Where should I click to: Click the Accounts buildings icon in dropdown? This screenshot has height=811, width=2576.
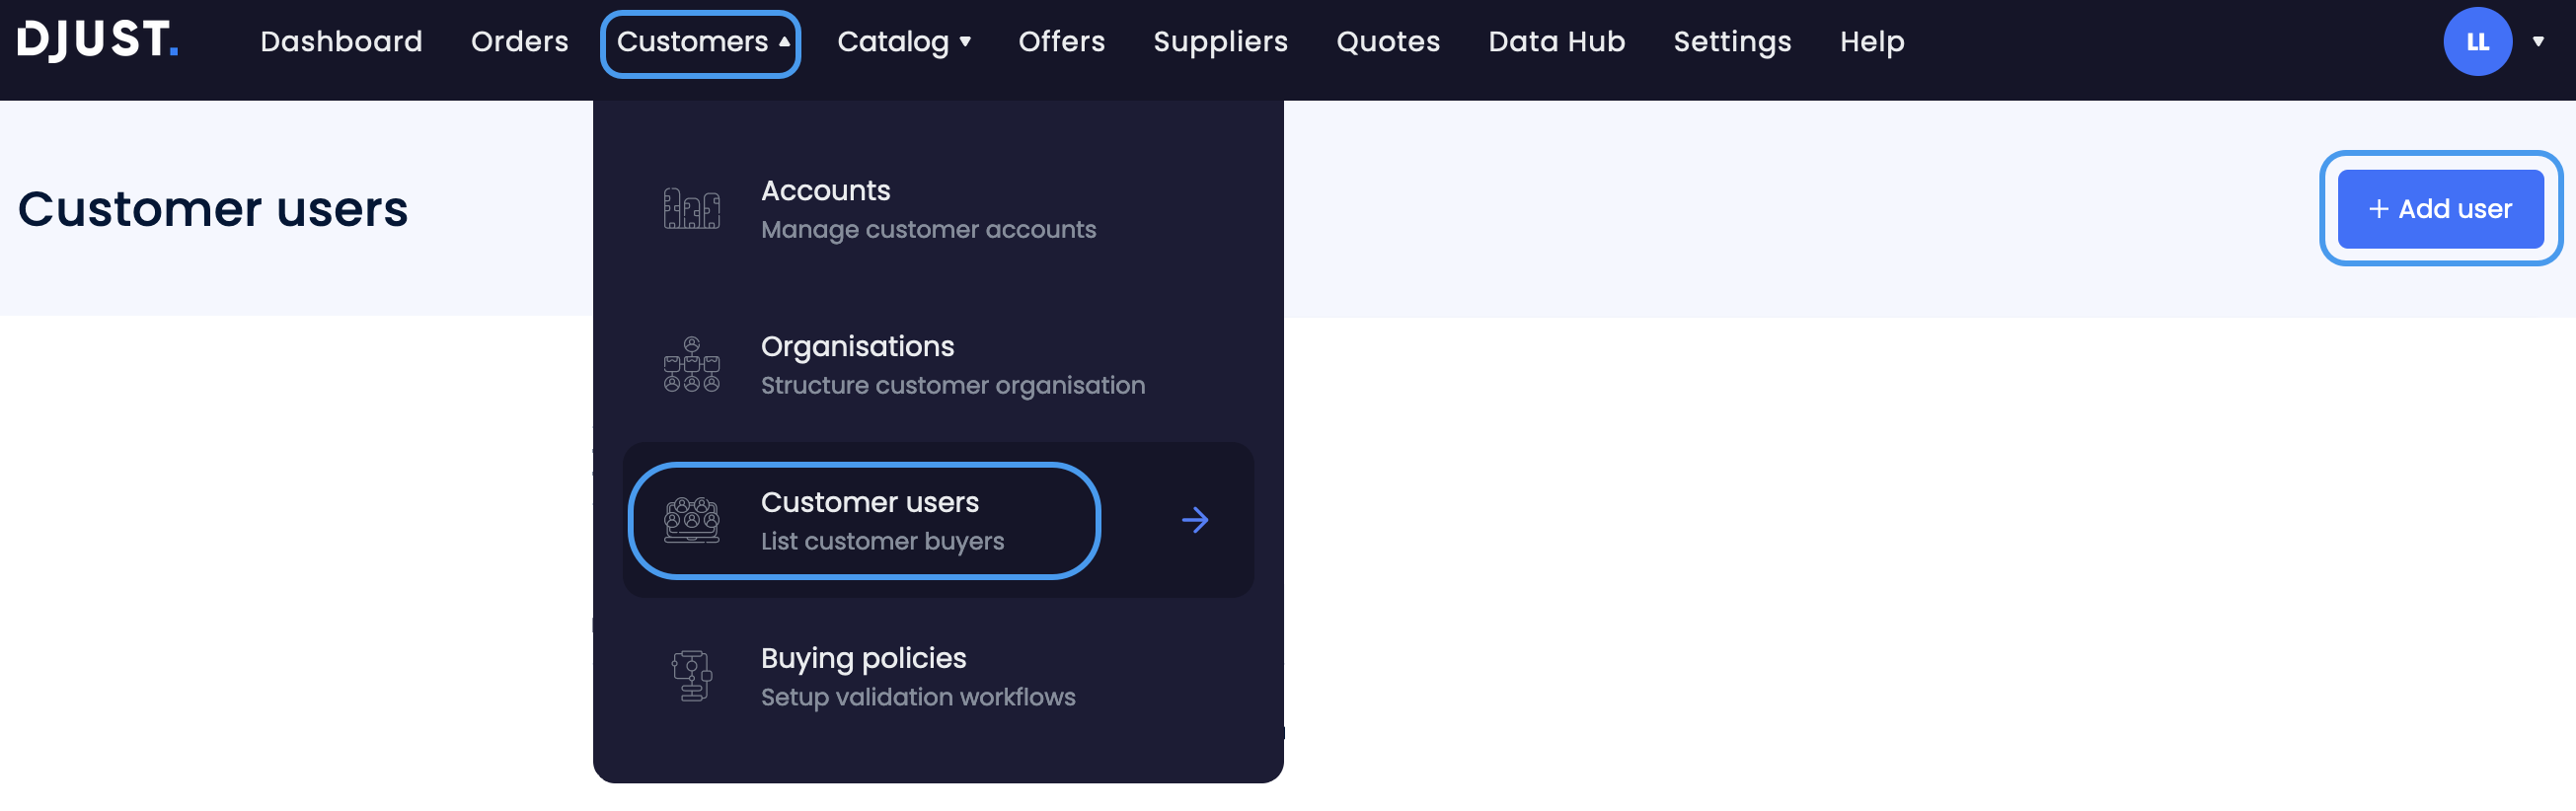point(690,208)
